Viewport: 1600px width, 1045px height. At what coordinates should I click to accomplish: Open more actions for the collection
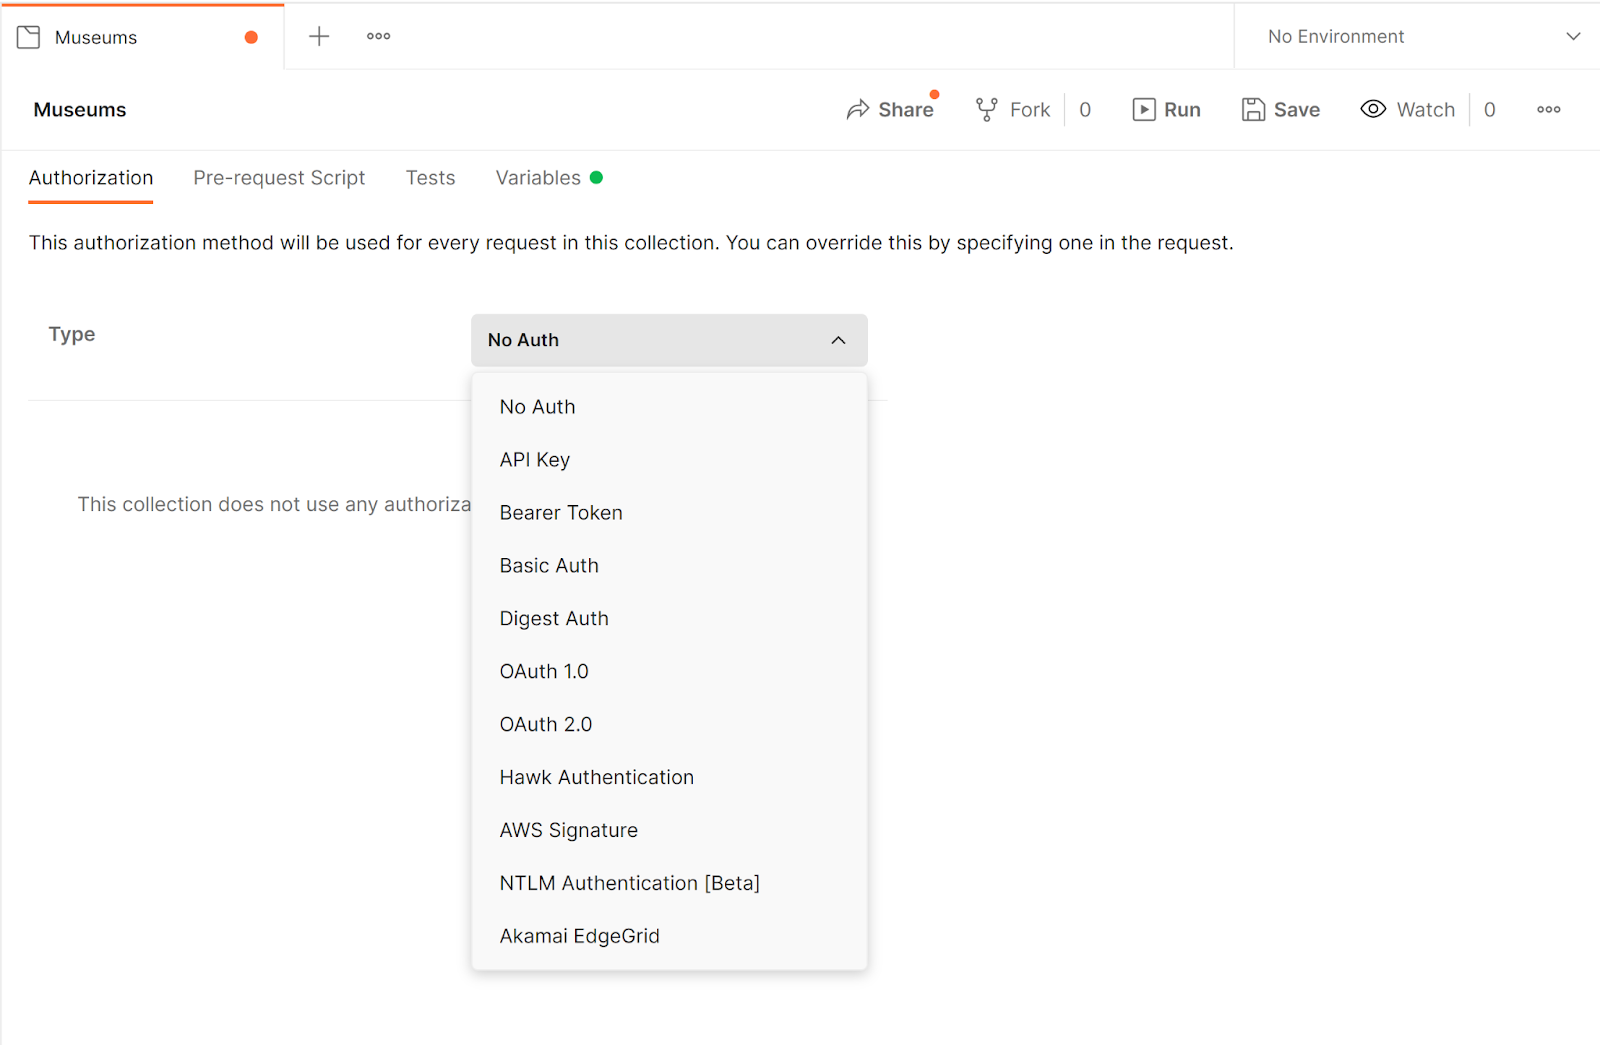[1547, 110]
